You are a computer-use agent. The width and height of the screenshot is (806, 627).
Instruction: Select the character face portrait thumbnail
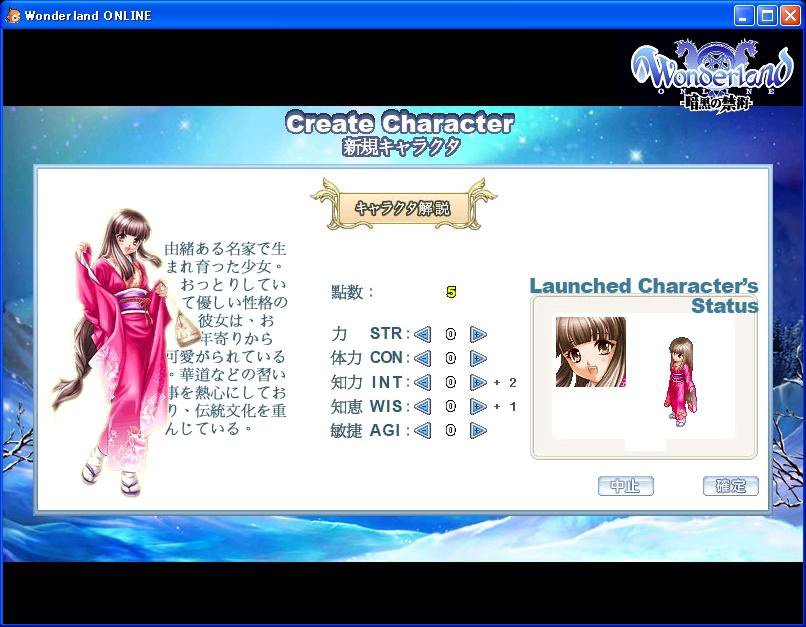[x=591, y=352]
